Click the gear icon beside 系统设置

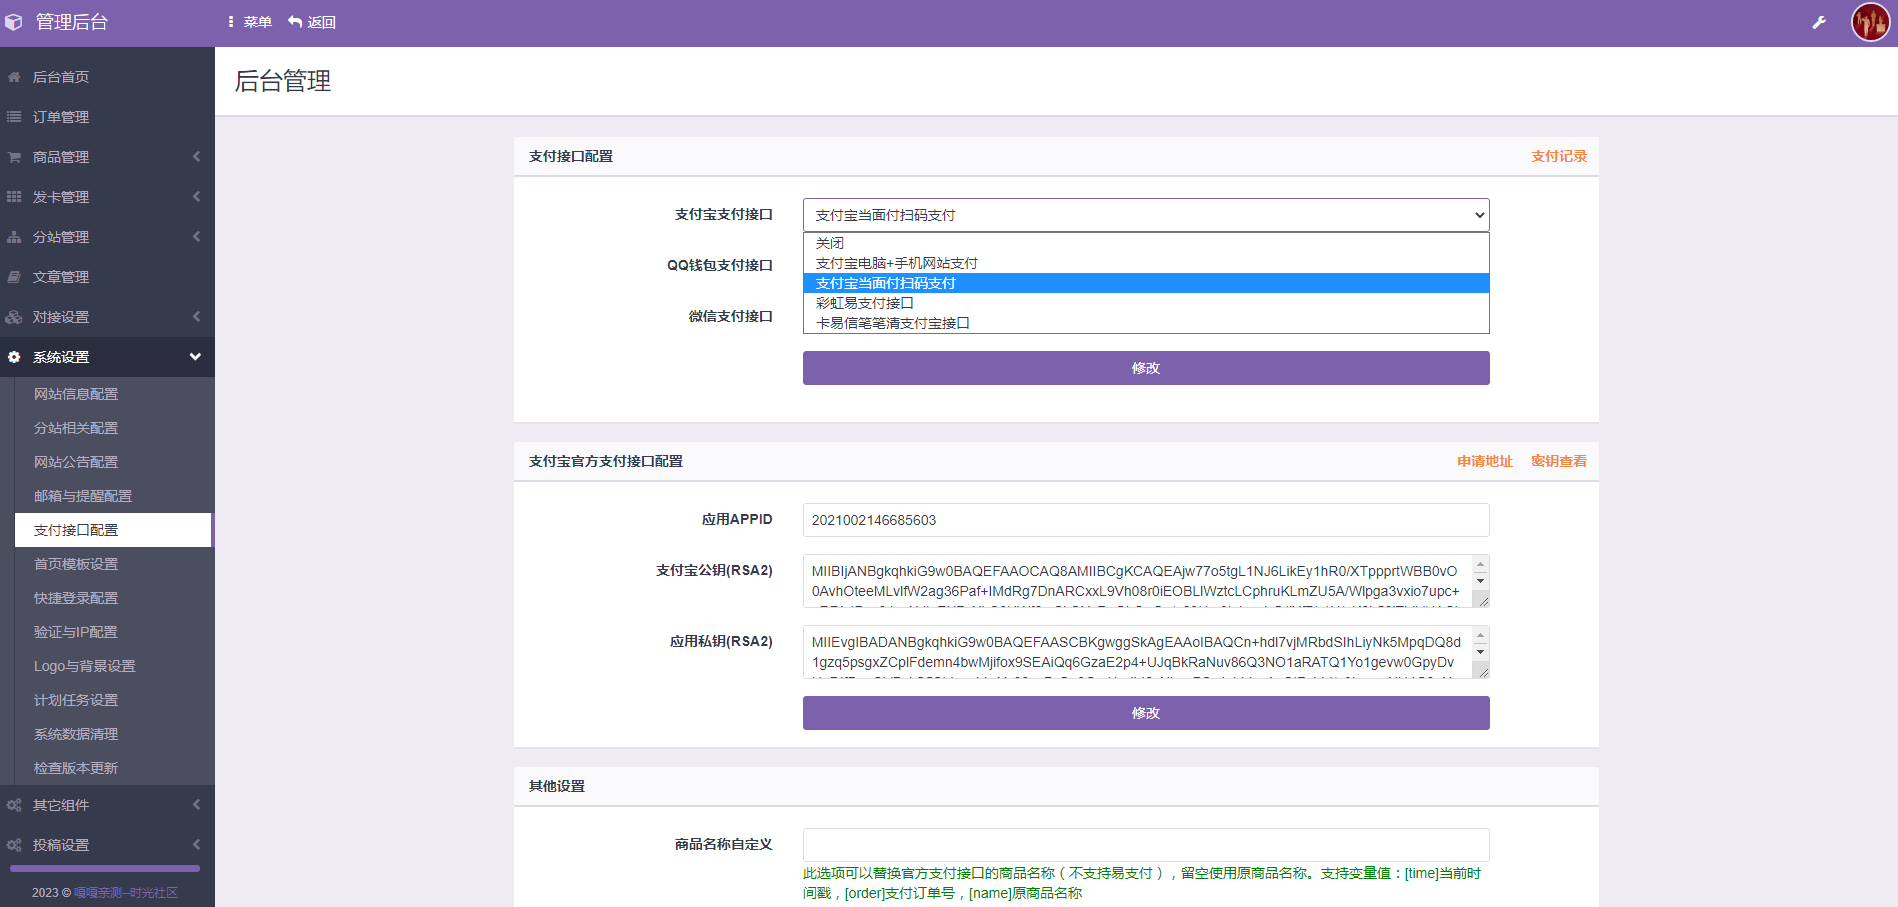[x=14, y=357]
